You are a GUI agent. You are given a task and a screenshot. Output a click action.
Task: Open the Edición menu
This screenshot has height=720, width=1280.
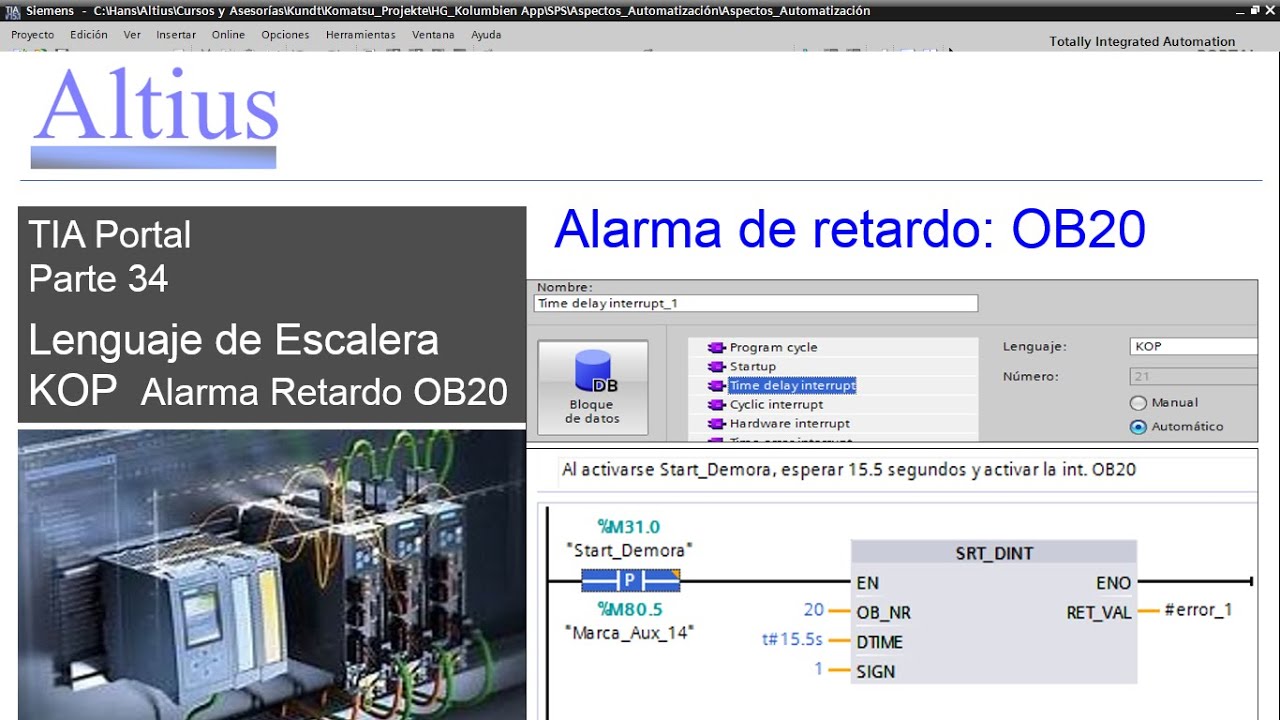coord(89,34)
